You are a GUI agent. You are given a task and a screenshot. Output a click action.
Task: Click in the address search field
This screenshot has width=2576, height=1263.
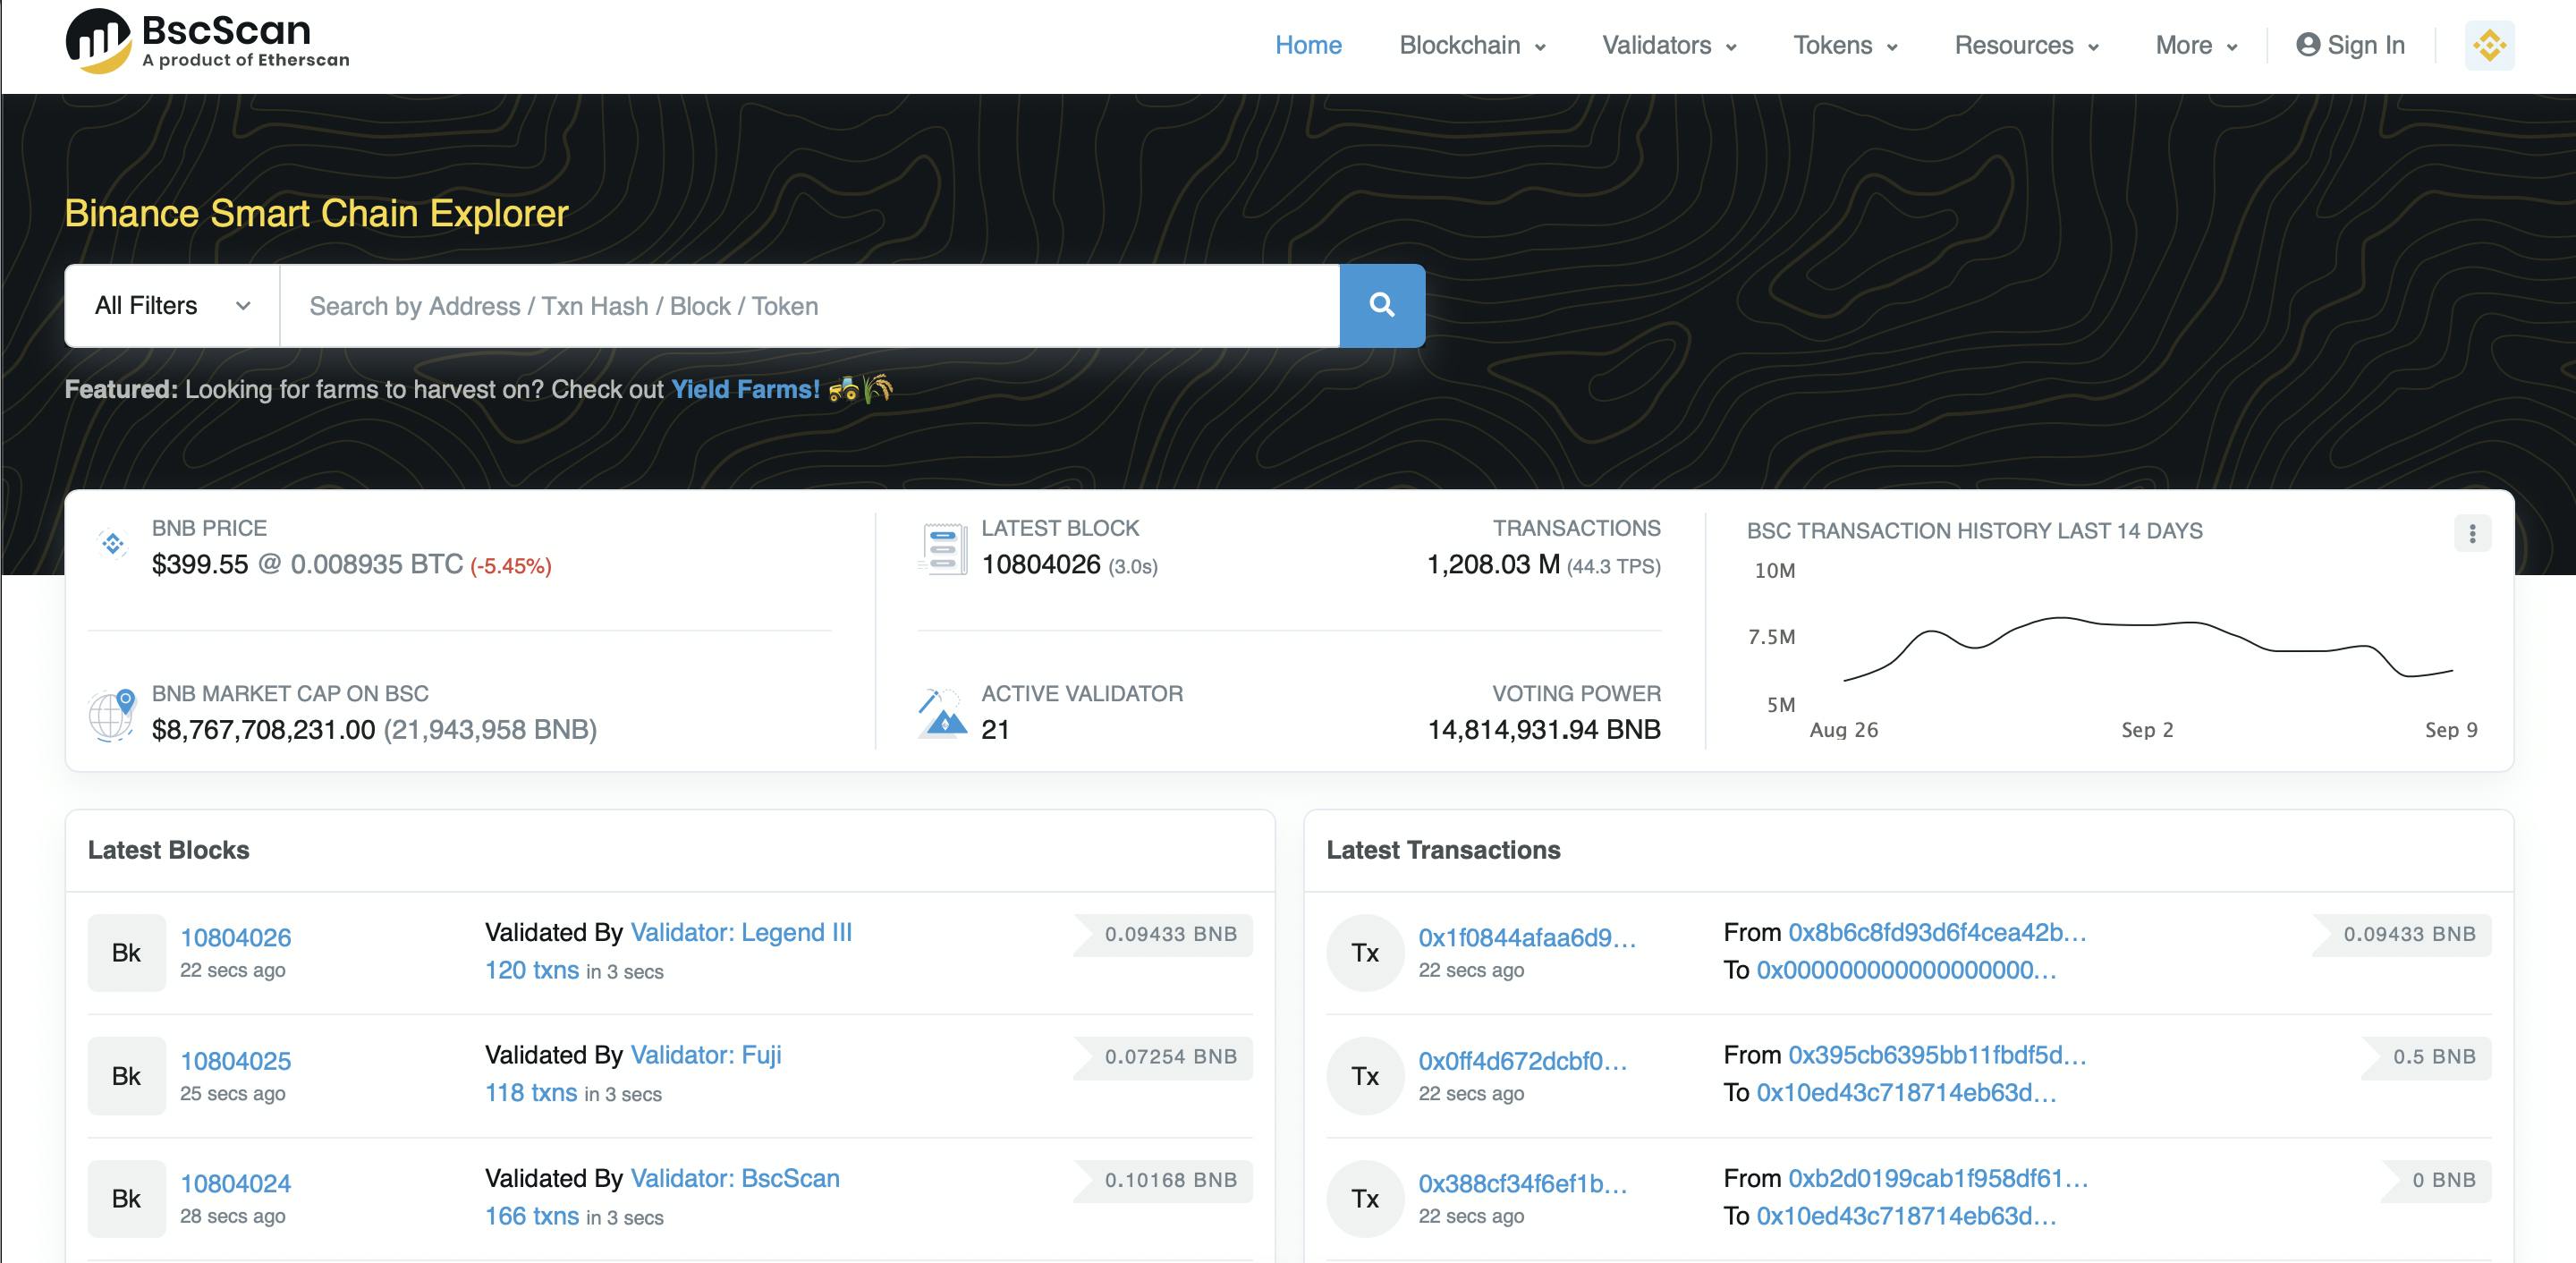point(810,306)
